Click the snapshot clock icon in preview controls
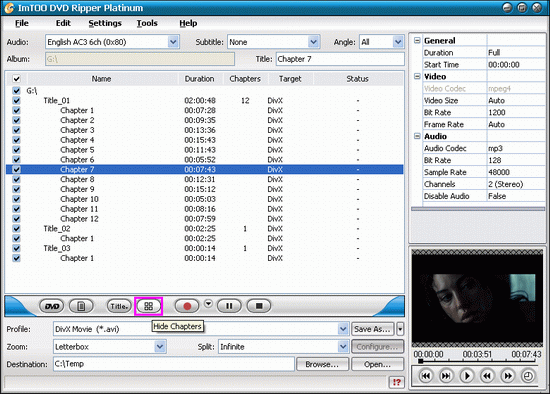Viewport: 550px width, 394px height. point(528,376)
